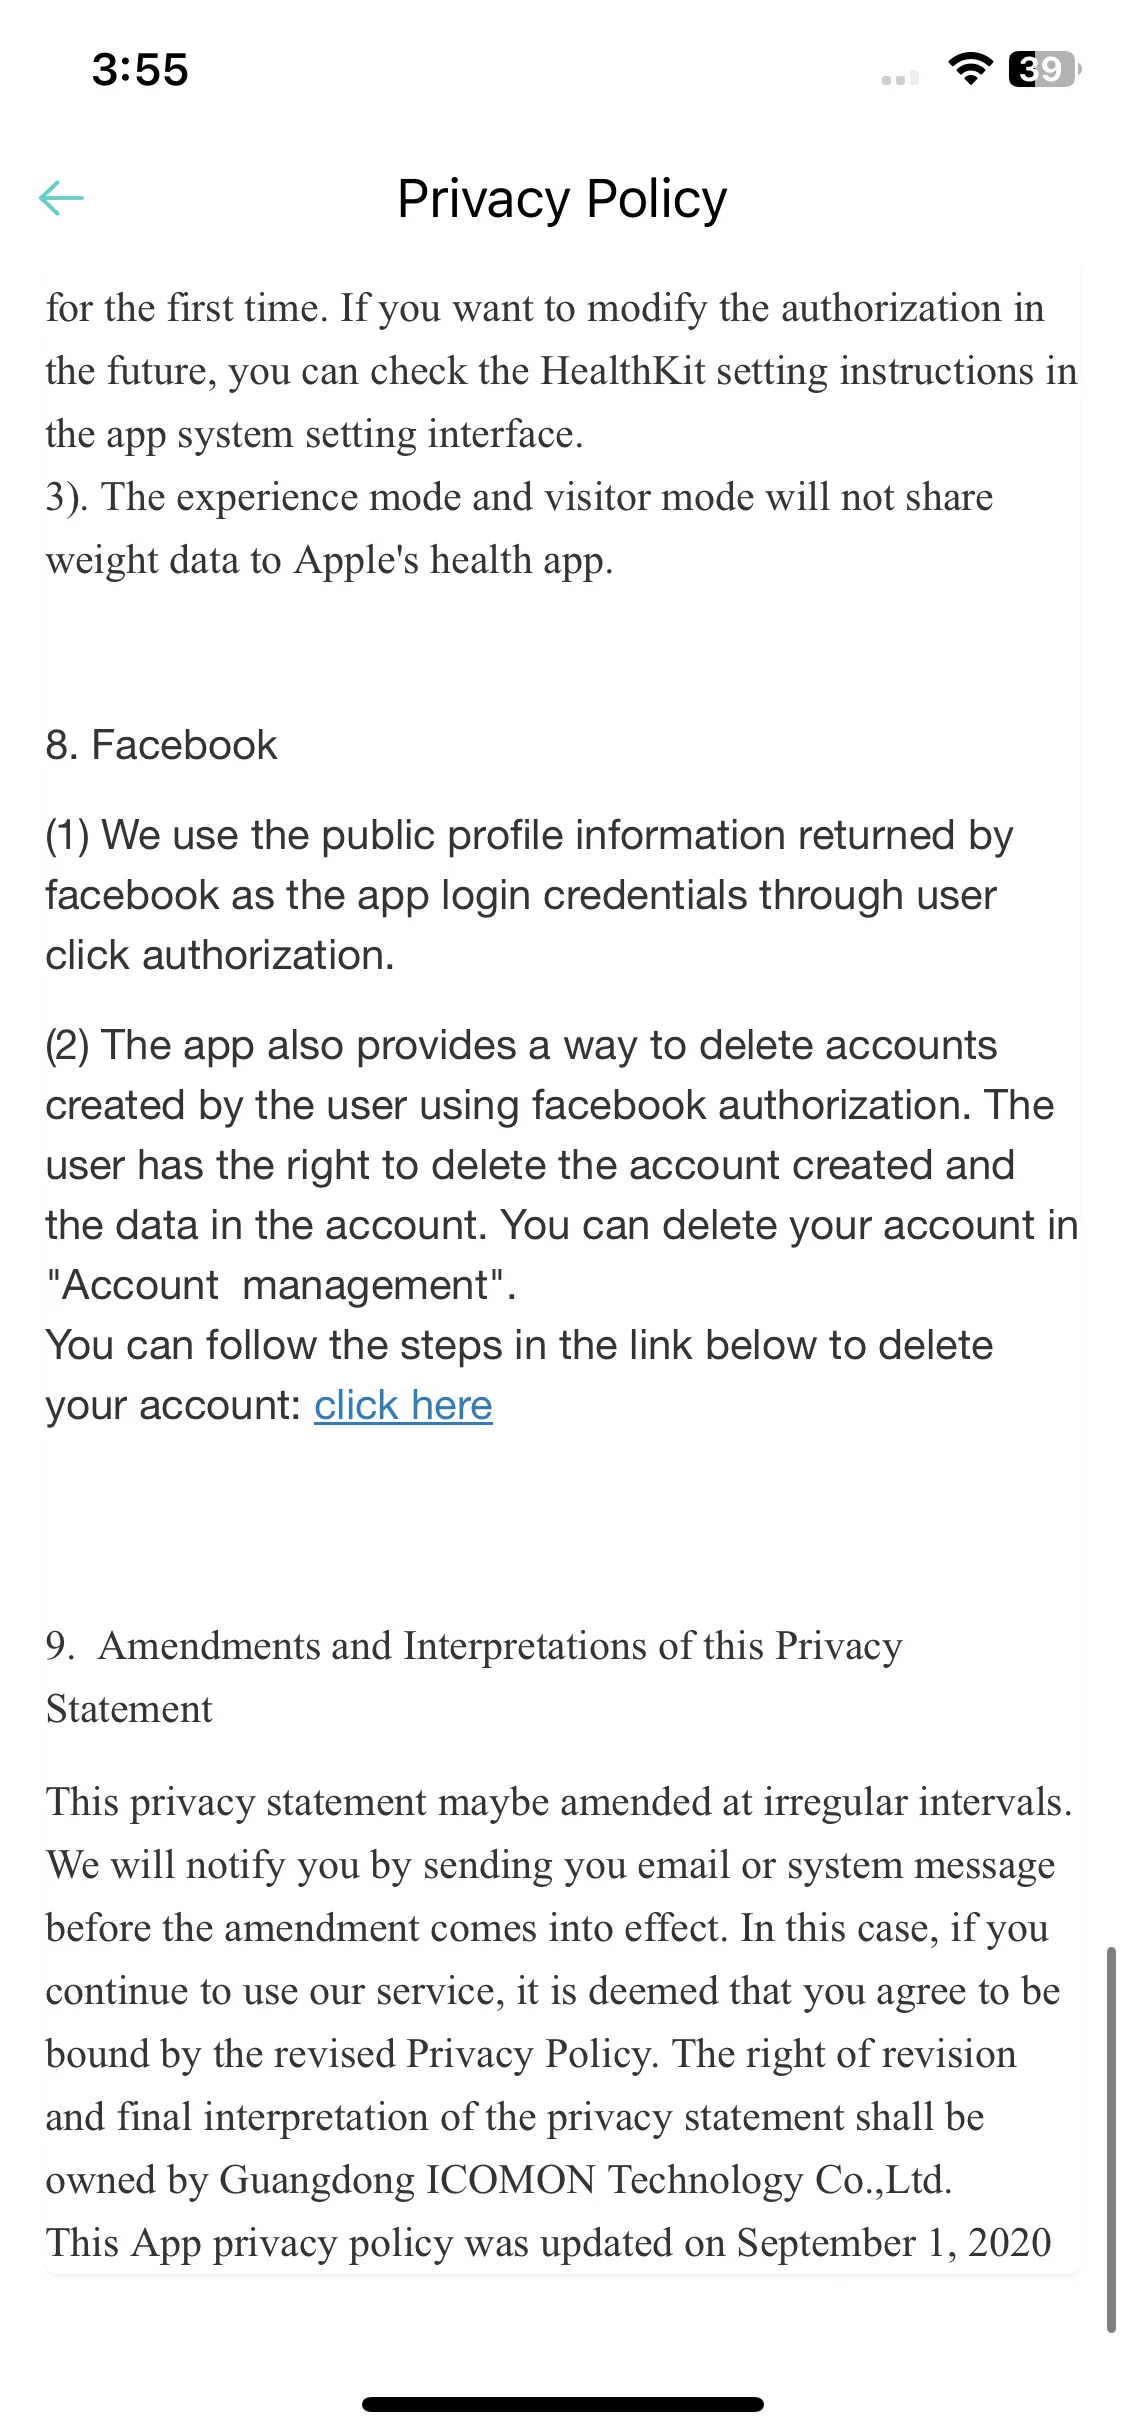This screenshot has width=1125, height=2436.
Task: Click the vertical scrollbar thumb
Action: pos(1111,2139)
